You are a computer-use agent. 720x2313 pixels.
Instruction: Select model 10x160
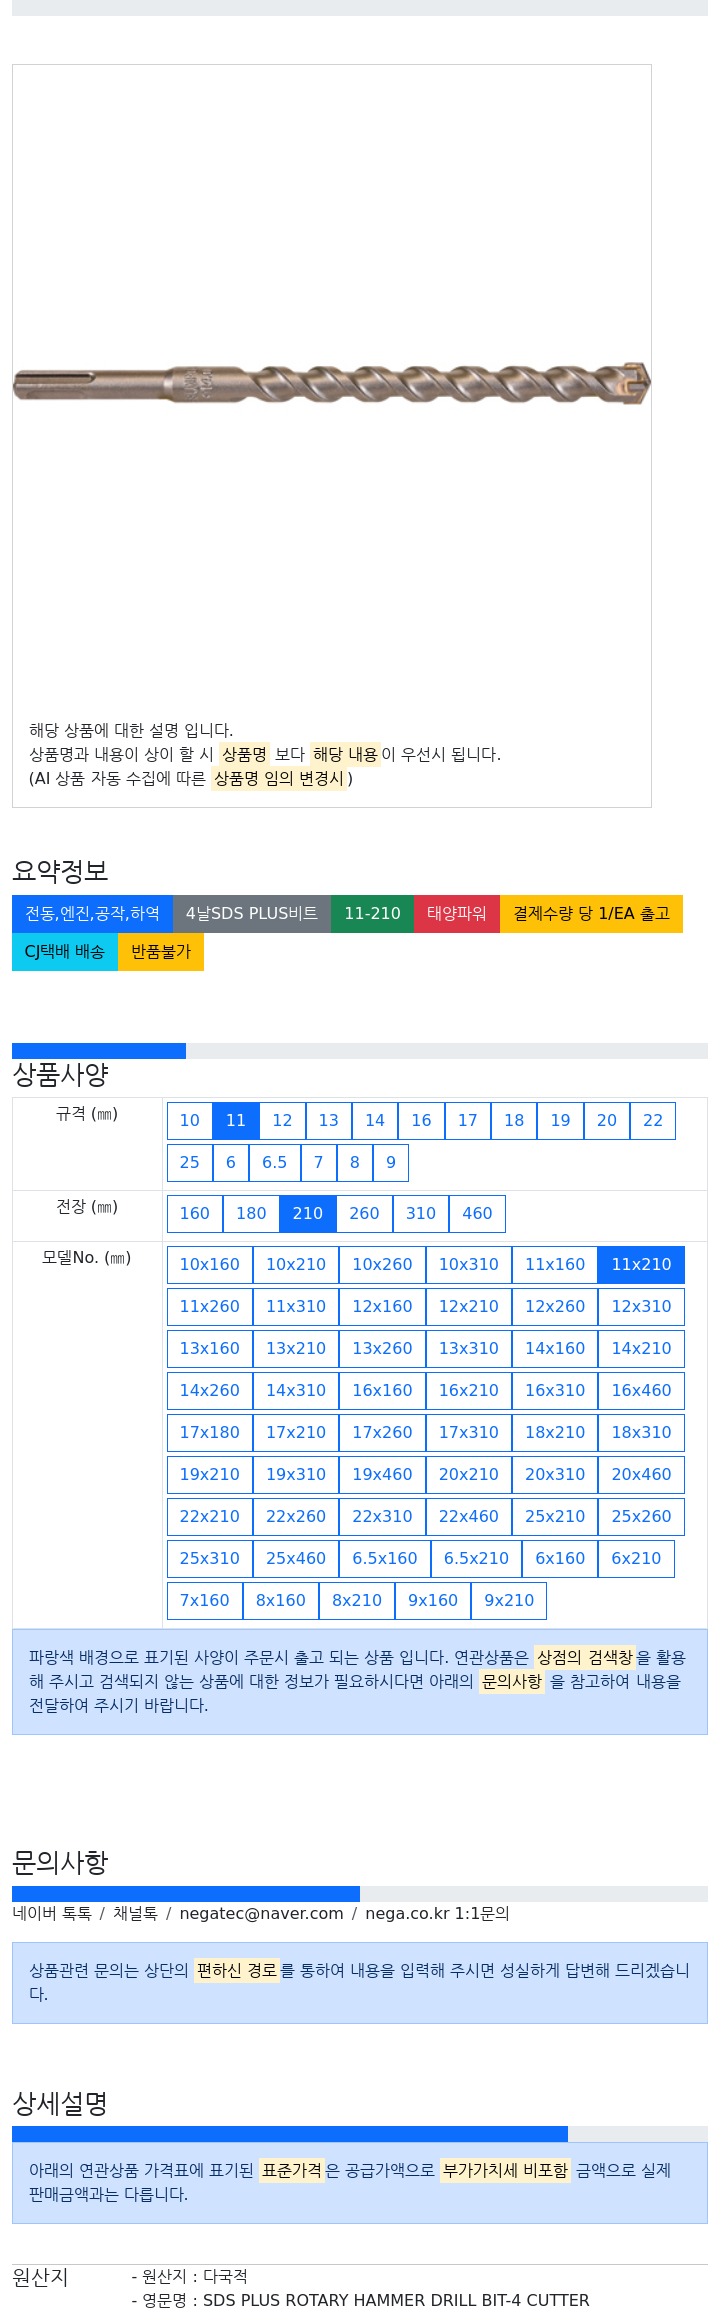click(x=209, y=1264)
